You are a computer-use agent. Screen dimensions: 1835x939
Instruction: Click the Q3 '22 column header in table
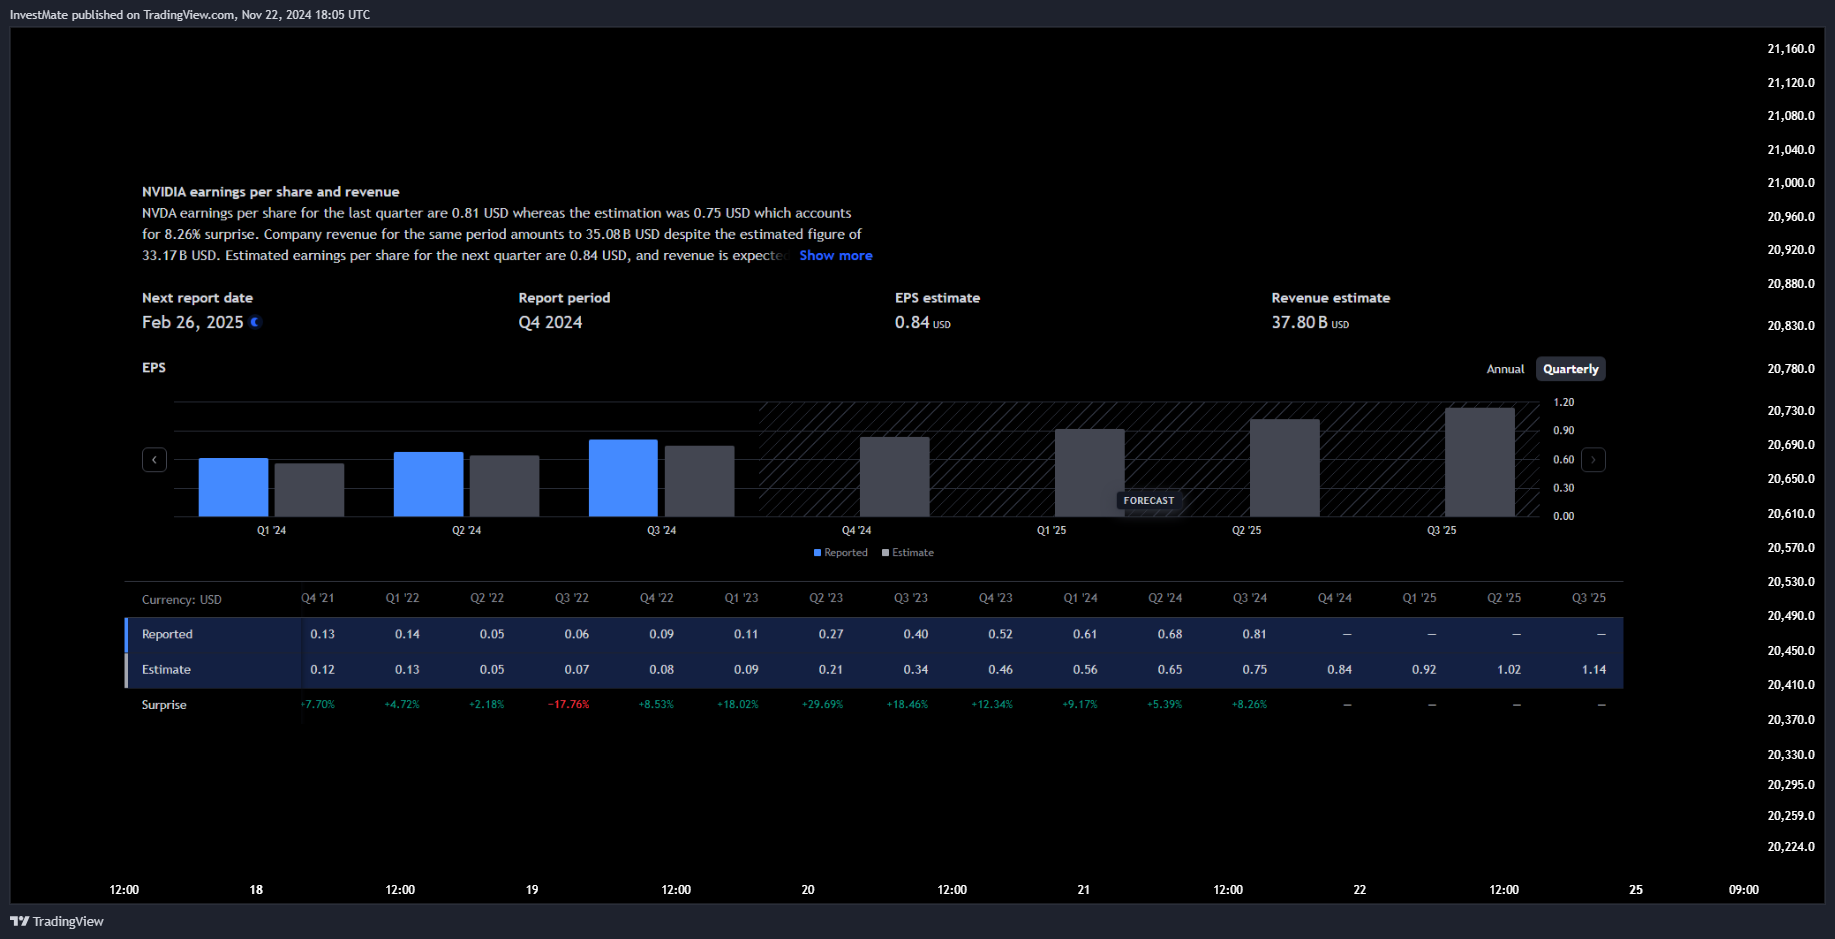coord(572,598)
